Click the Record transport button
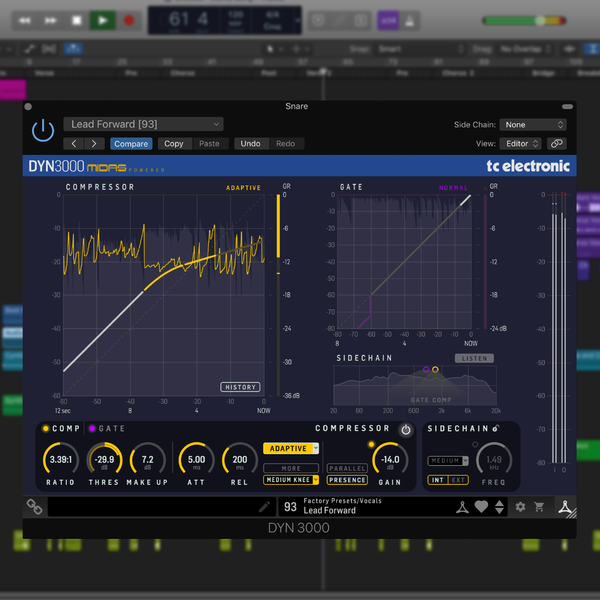Screen dimensions: 600x600 click(x=129, y=20)
